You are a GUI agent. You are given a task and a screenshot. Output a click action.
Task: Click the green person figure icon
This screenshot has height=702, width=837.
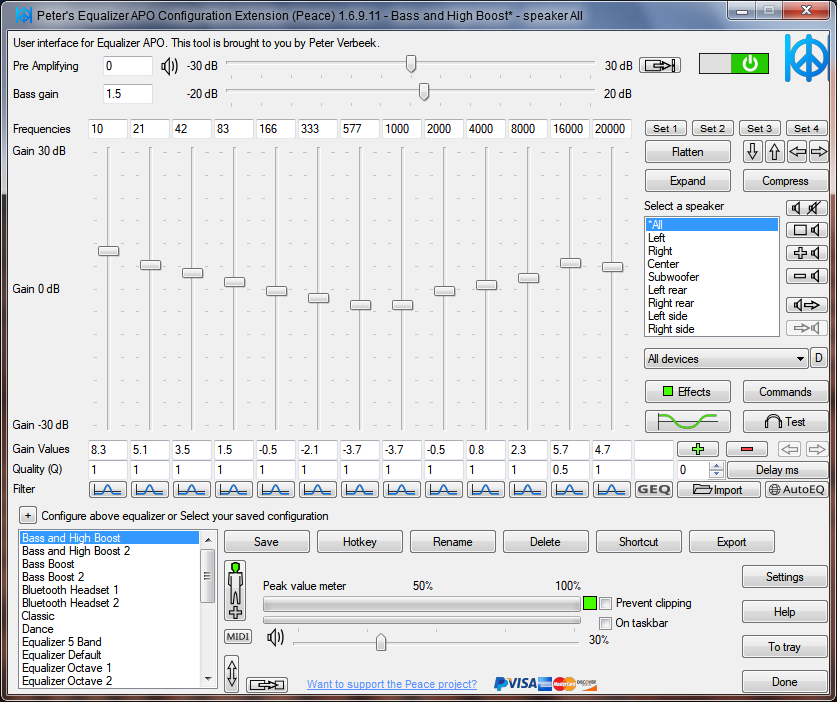(235, 590)
